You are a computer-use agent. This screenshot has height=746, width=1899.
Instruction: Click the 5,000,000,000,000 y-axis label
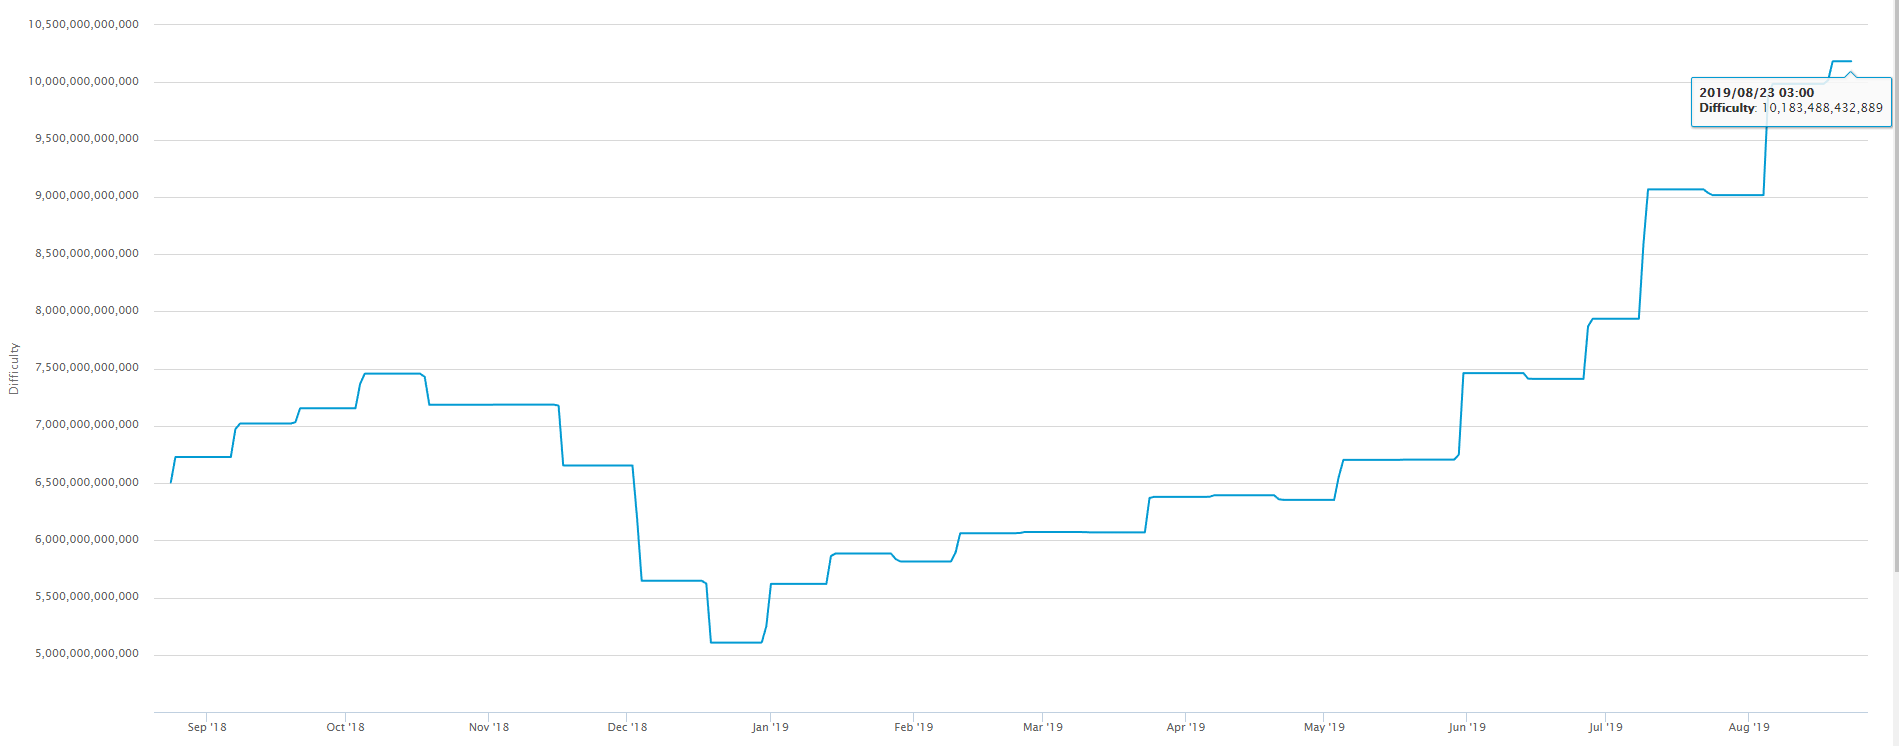coord(86,653)
